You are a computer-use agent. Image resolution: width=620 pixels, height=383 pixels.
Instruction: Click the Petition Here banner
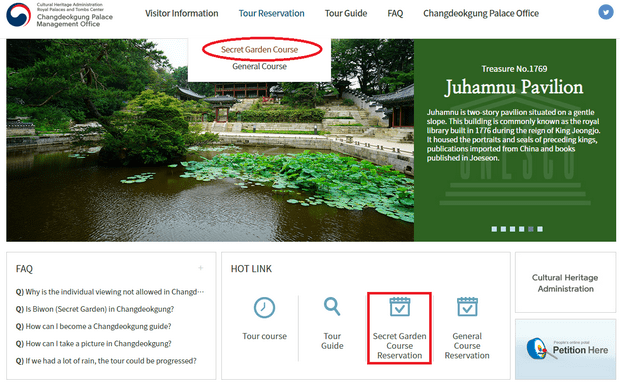coord(565,349)
